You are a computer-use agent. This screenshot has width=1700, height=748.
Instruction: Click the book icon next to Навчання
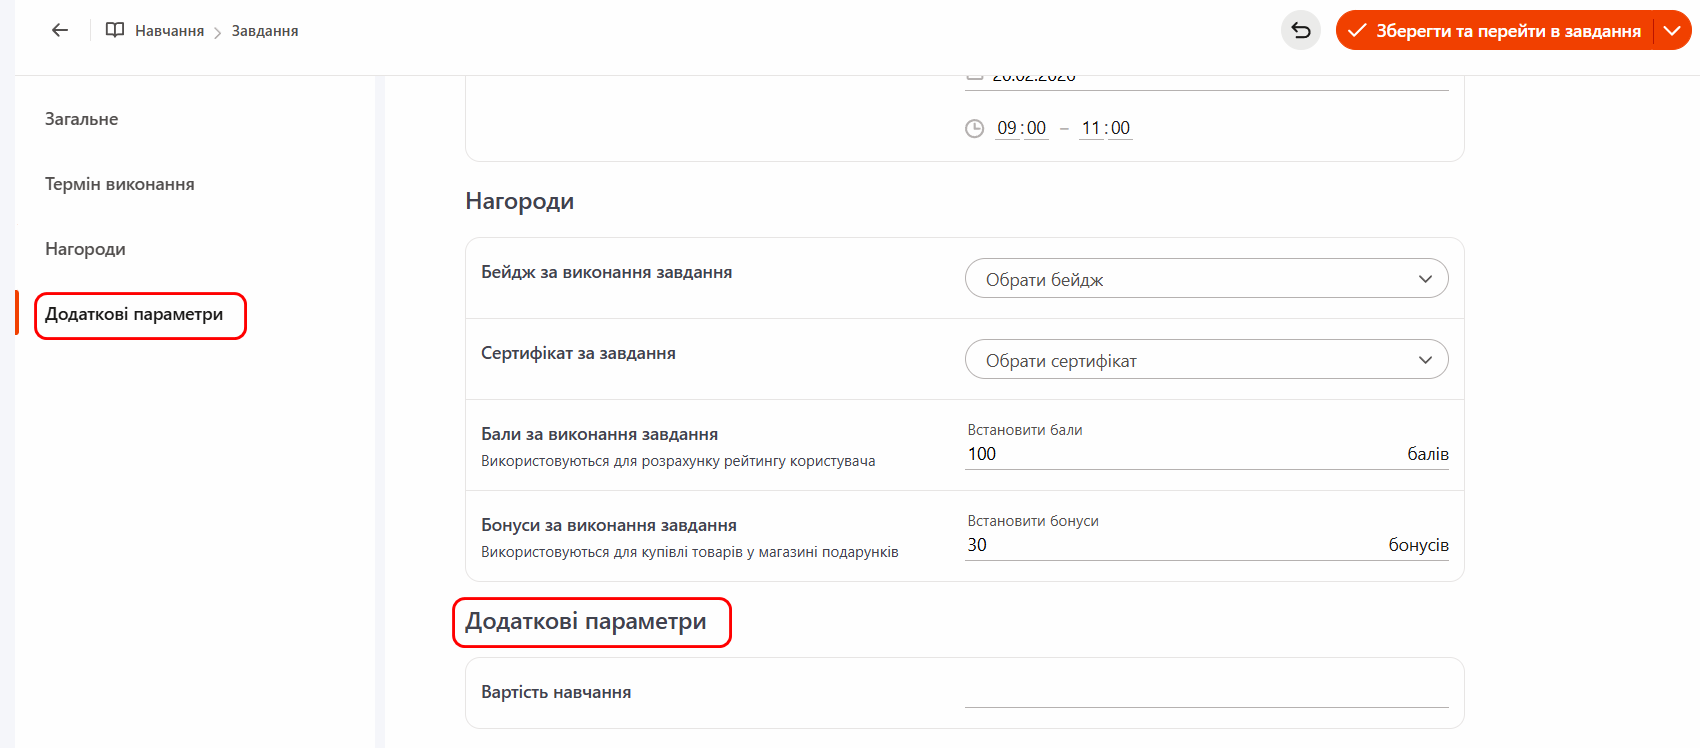point(115,30)
